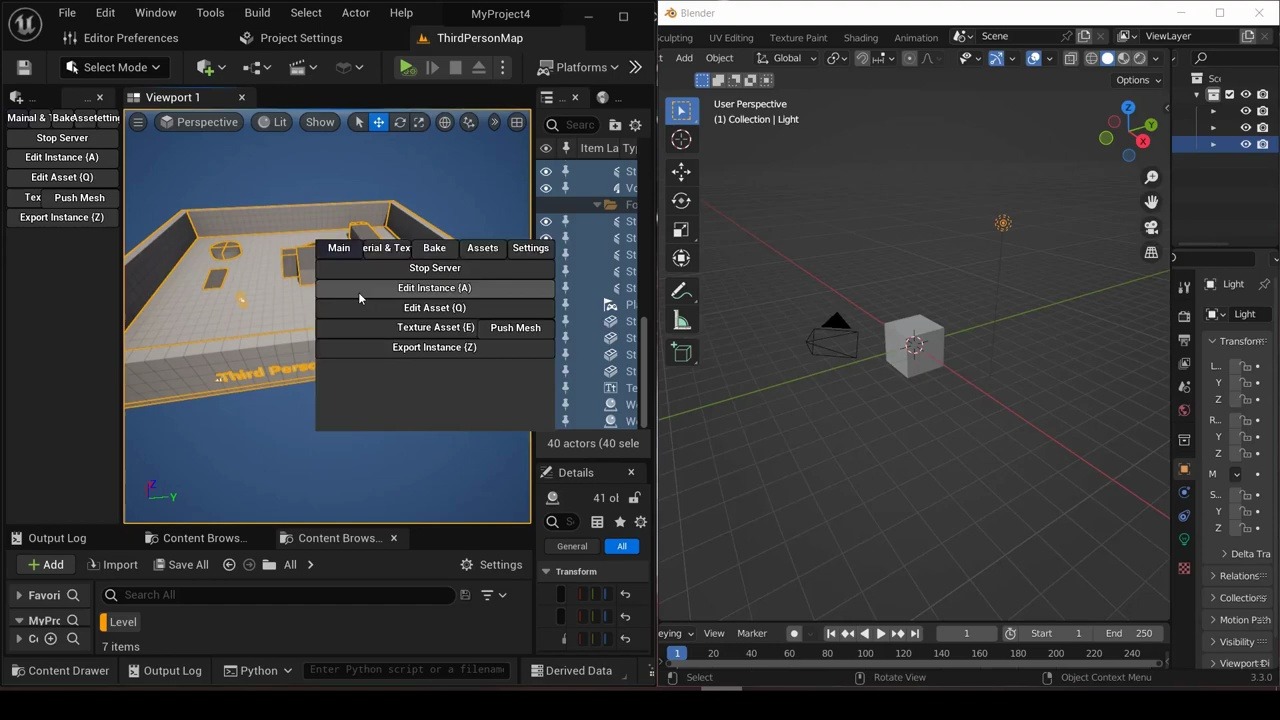Open Outliner settings gear in Unreal
Screen dimensions: 1280x720
pos(635,125)
